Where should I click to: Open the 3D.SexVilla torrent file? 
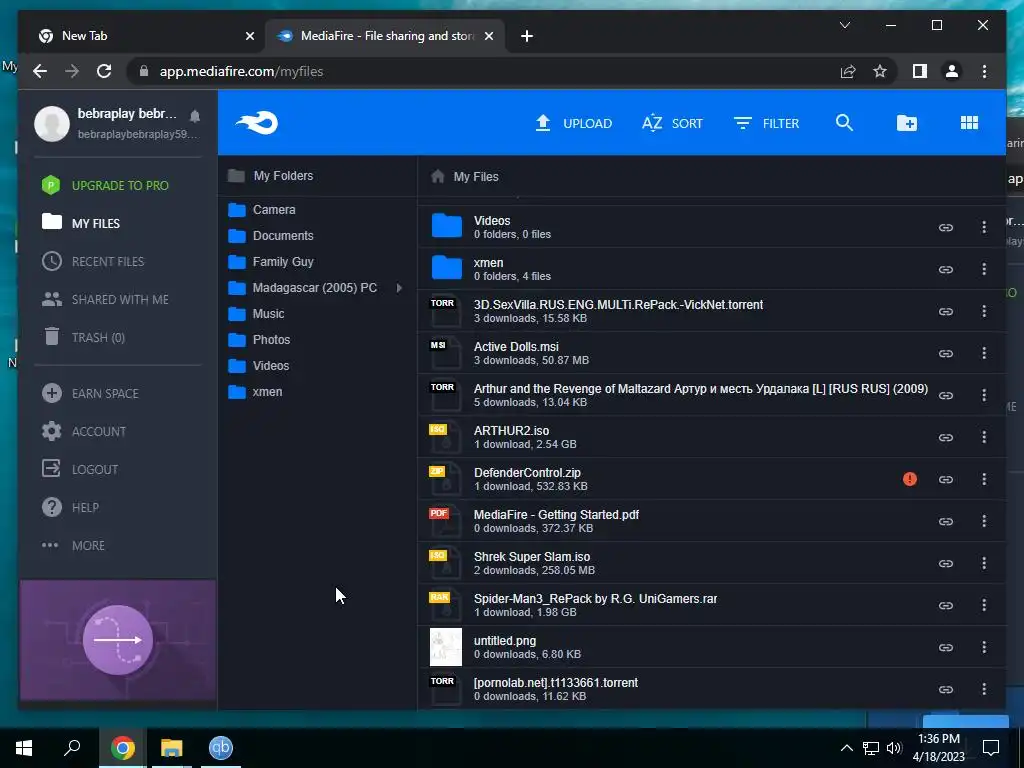[x=711, y=311]
